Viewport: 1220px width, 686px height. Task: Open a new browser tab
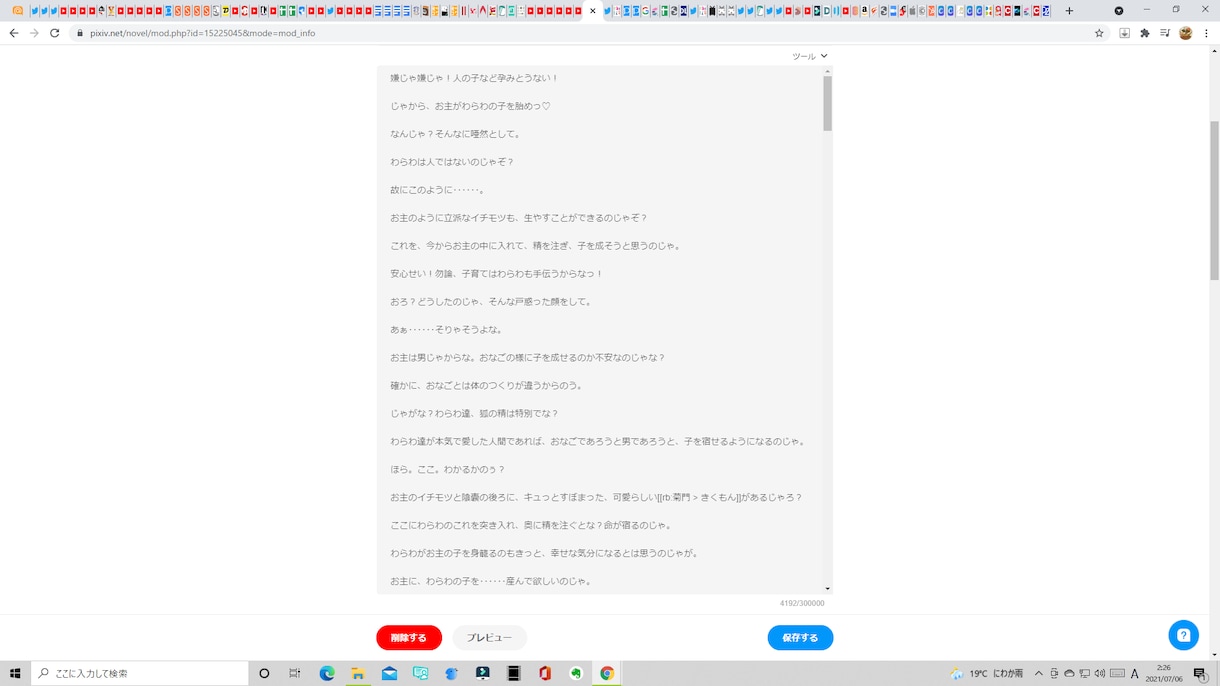[x=1069, y=11]
